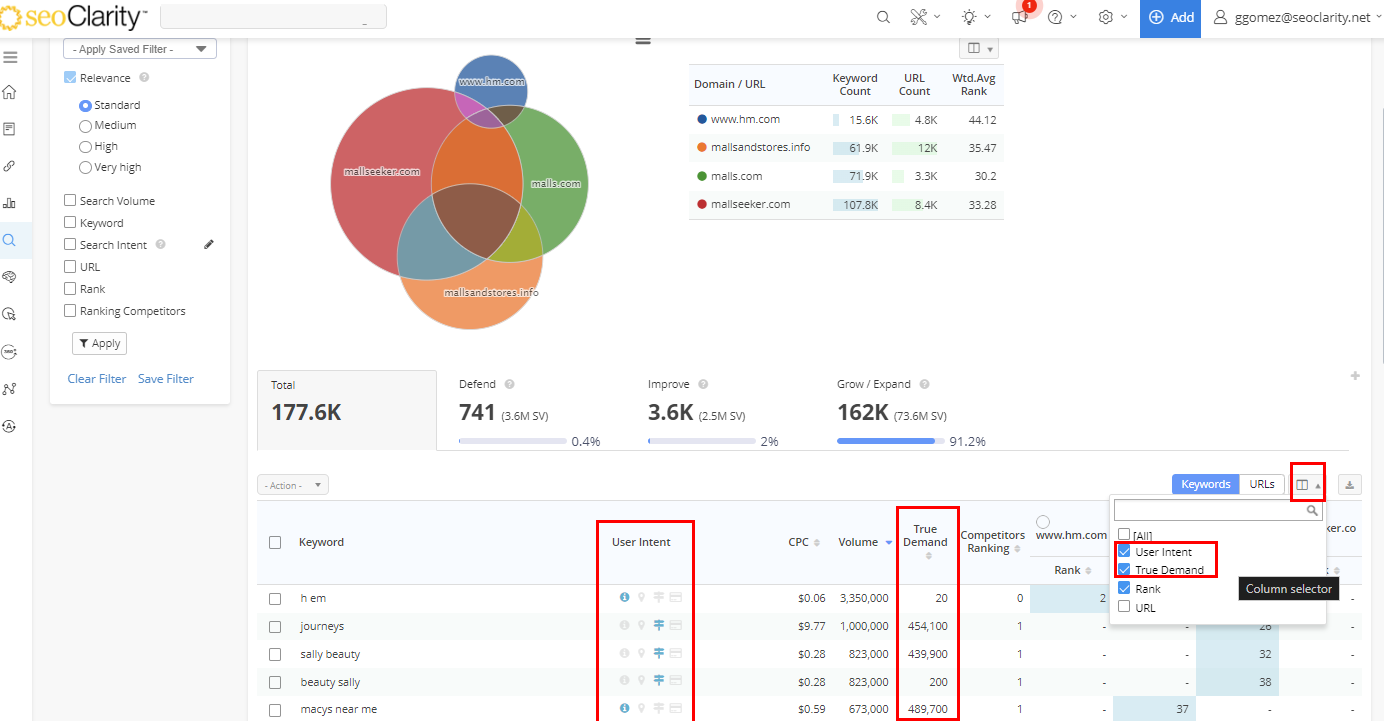Select the Defend segment tab

click(530, 410)
